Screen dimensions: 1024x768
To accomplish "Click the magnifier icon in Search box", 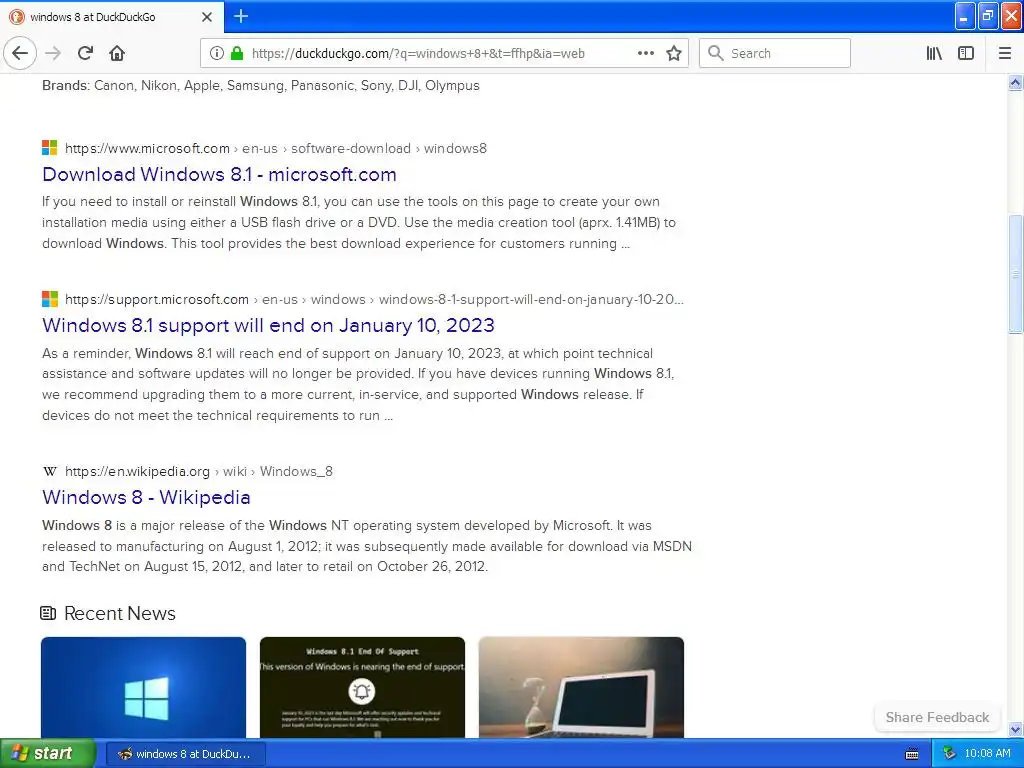I will coord(716,53).
